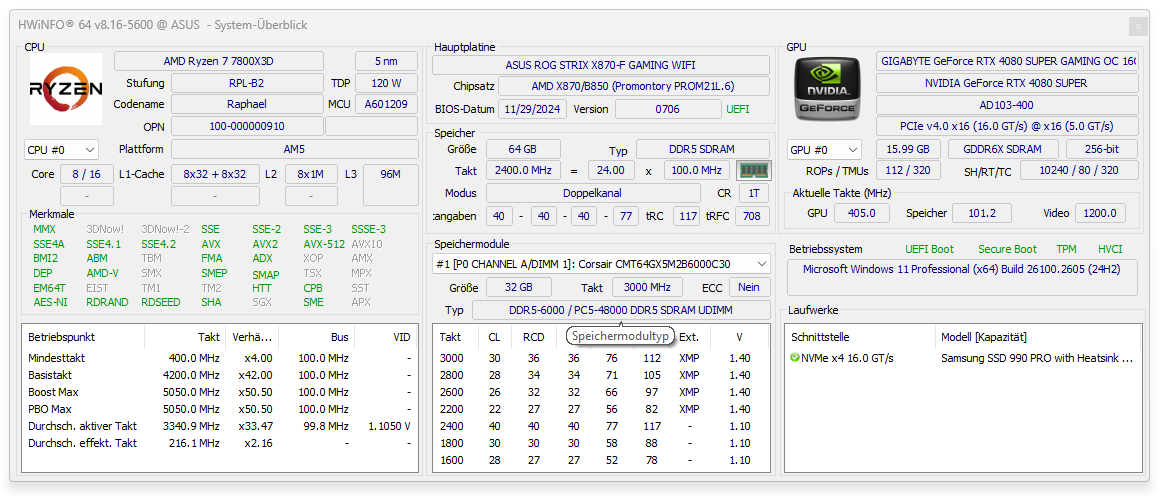Click the Raphael codename field
This screenshot has width=1172, height=496.
point(246,105)
